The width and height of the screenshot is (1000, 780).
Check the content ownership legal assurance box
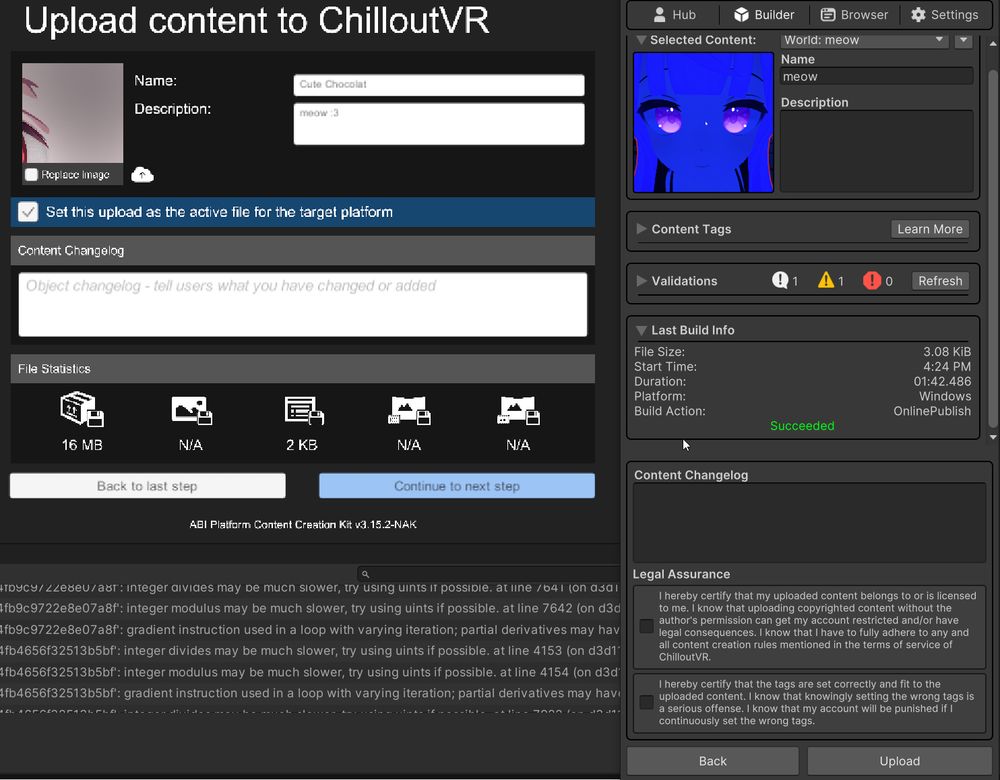pos(646,626)
